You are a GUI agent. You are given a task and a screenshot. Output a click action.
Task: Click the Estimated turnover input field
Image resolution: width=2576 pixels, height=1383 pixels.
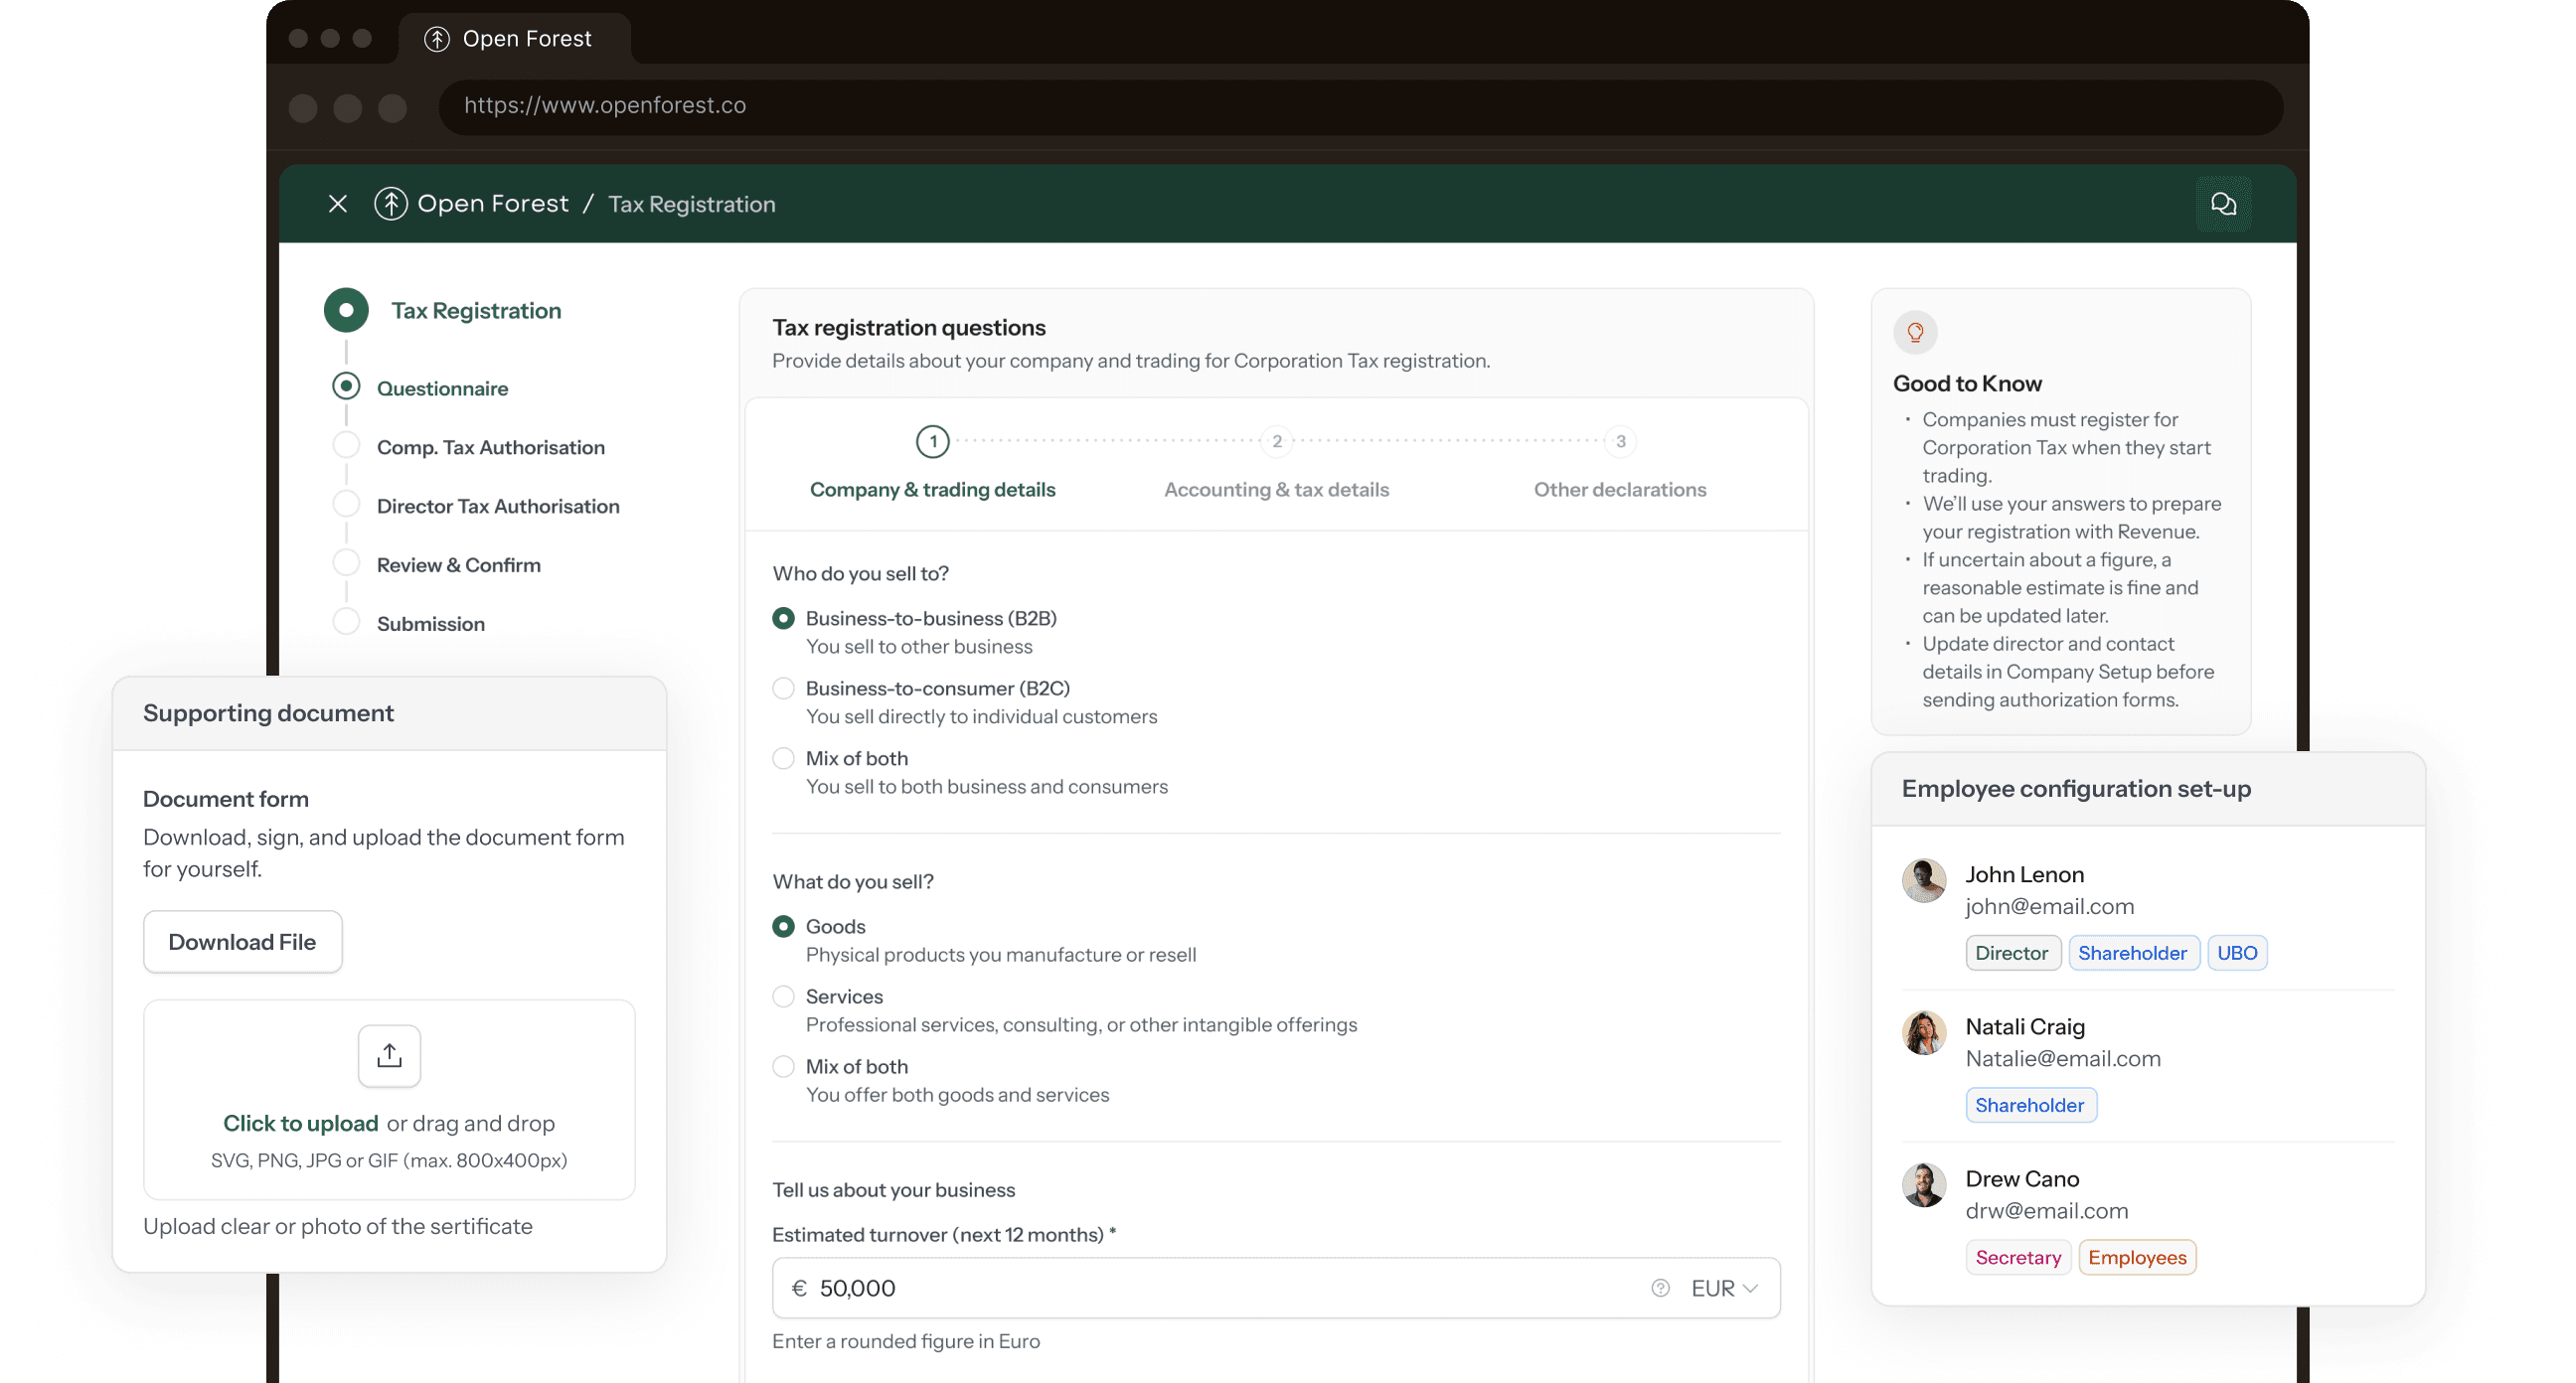click(1276, 1288)
